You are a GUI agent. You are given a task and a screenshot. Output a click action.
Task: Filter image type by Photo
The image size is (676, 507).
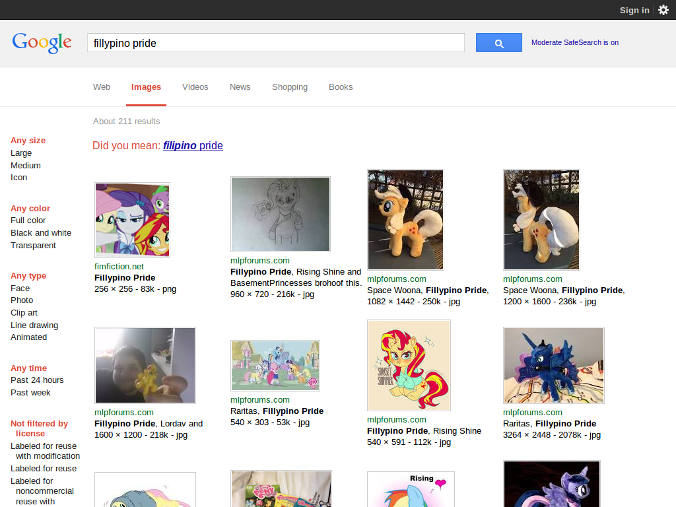pyautogui.click(x=22, y=300)
